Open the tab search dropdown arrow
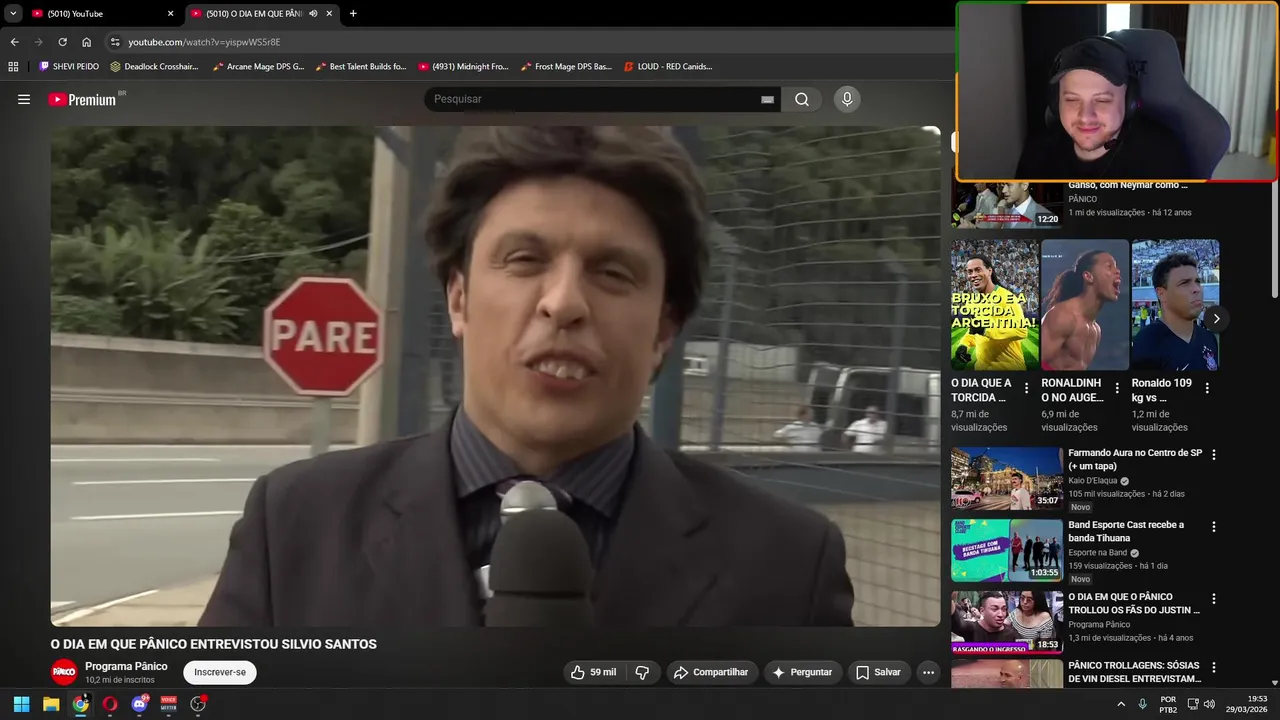The height and width of the screenshot is (720, 1280). [13, 13]
